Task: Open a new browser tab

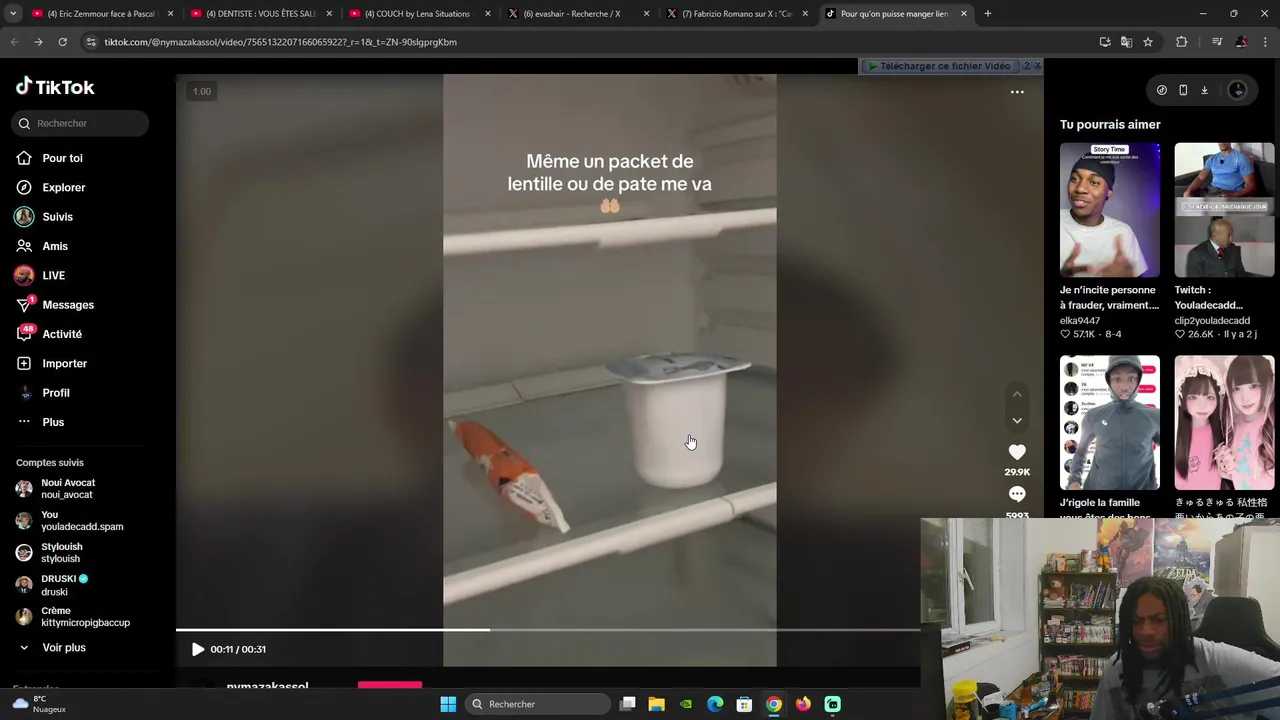Action: pyautogui.click(x=987, y=14)
